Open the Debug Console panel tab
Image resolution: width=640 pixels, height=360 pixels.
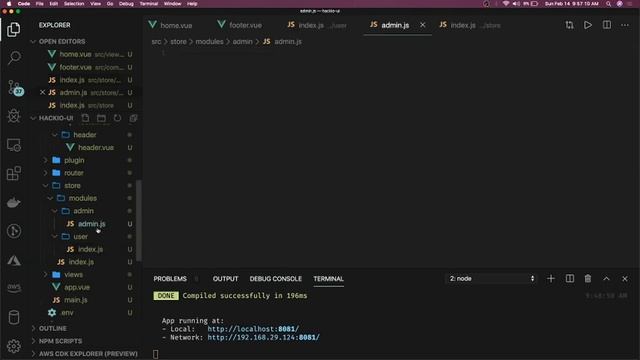coord(276,279)
